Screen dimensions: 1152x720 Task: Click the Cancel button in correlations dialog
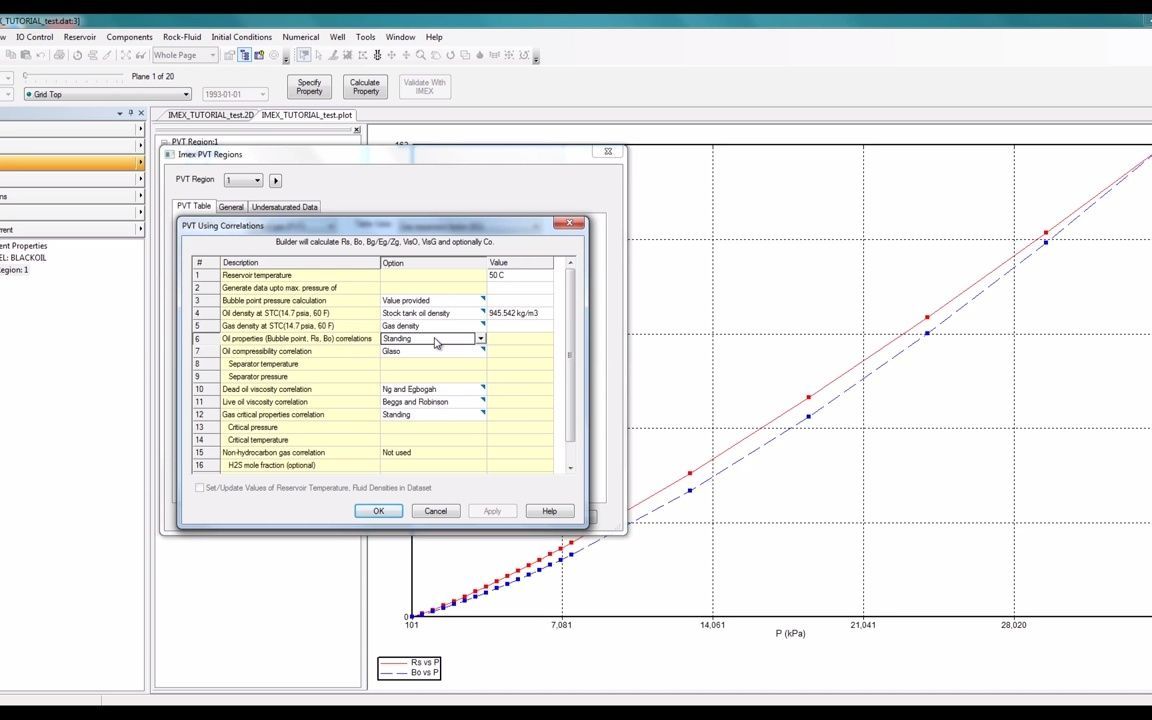point(436,511)
